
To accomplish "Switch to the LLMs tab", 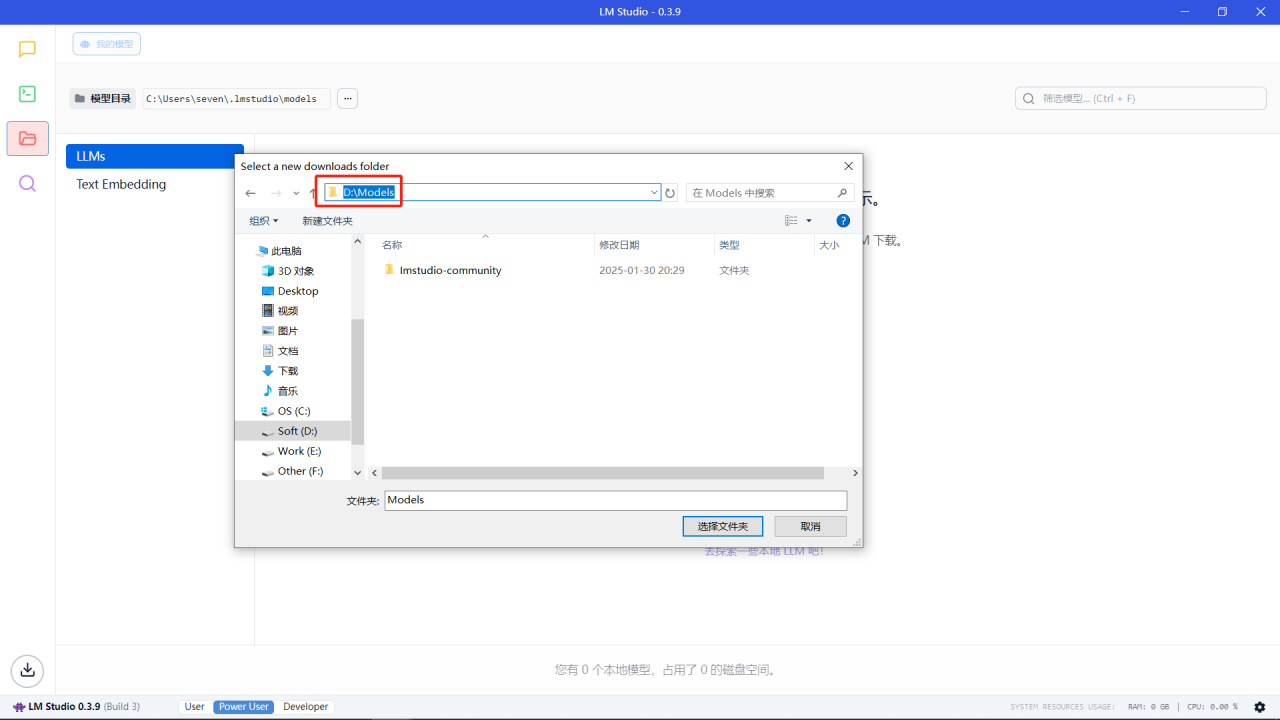I will (155, 156).
